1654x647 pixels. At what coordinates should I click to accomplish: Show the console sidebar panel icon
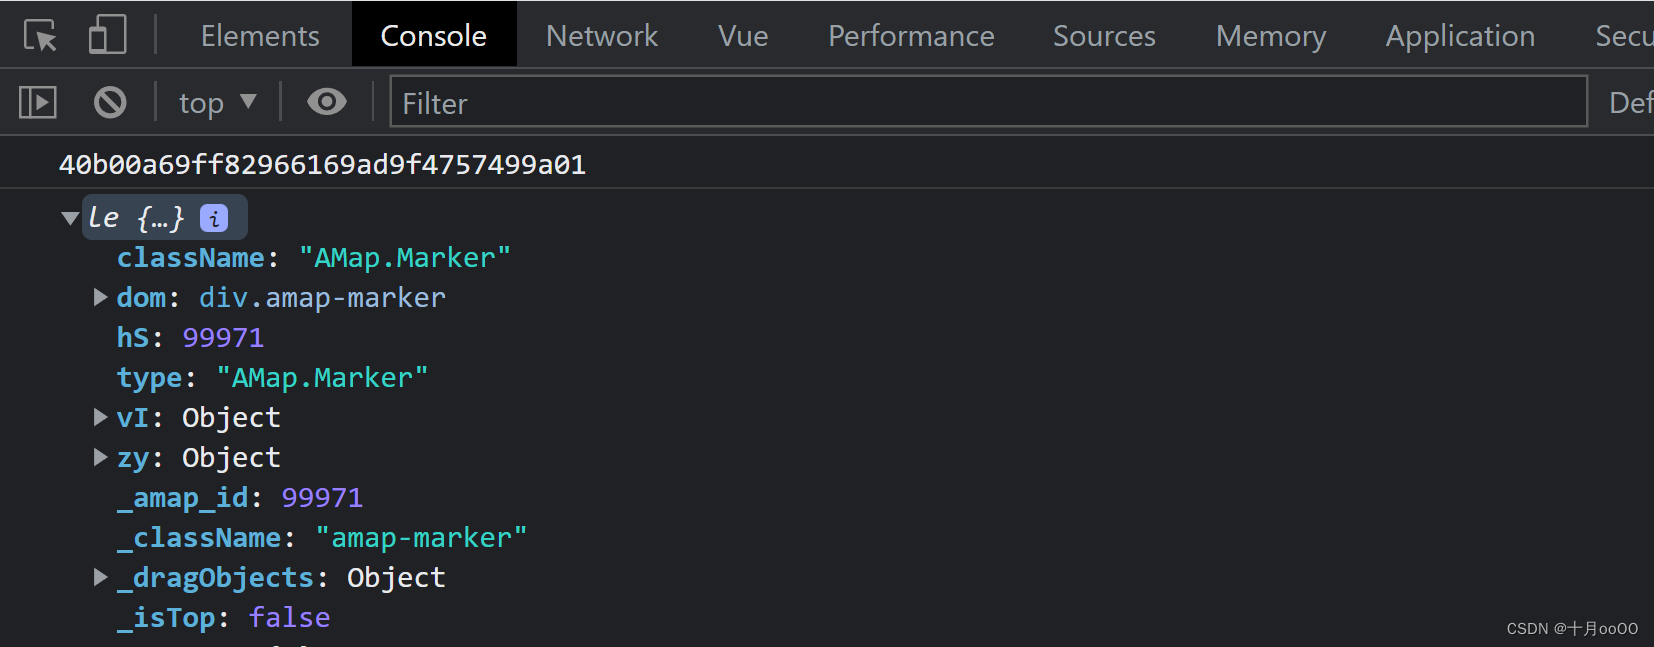pyautogui.click(x=38, y=102)
